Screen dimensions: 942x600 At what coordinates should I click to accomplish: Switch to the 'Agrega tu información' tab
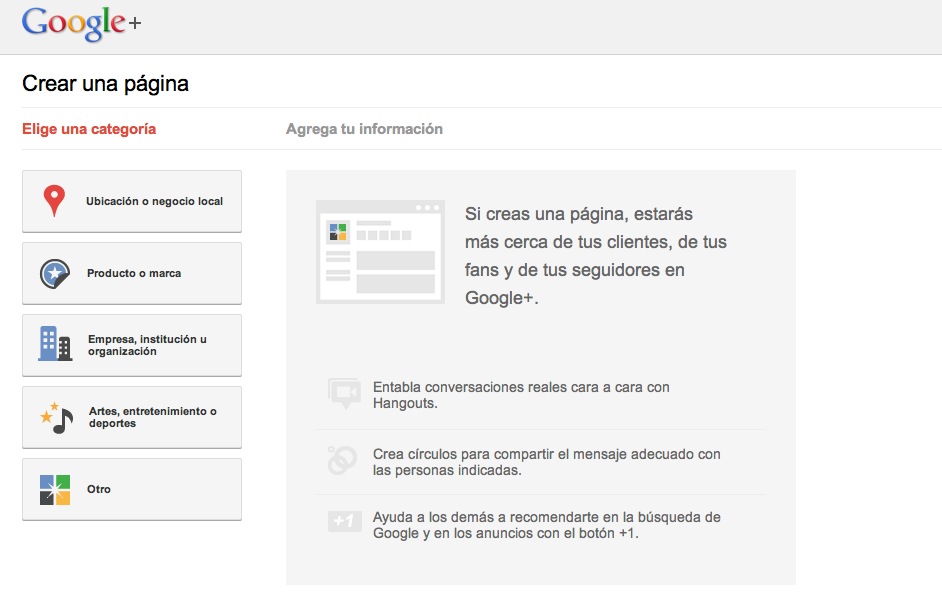(x=364, y=129)
